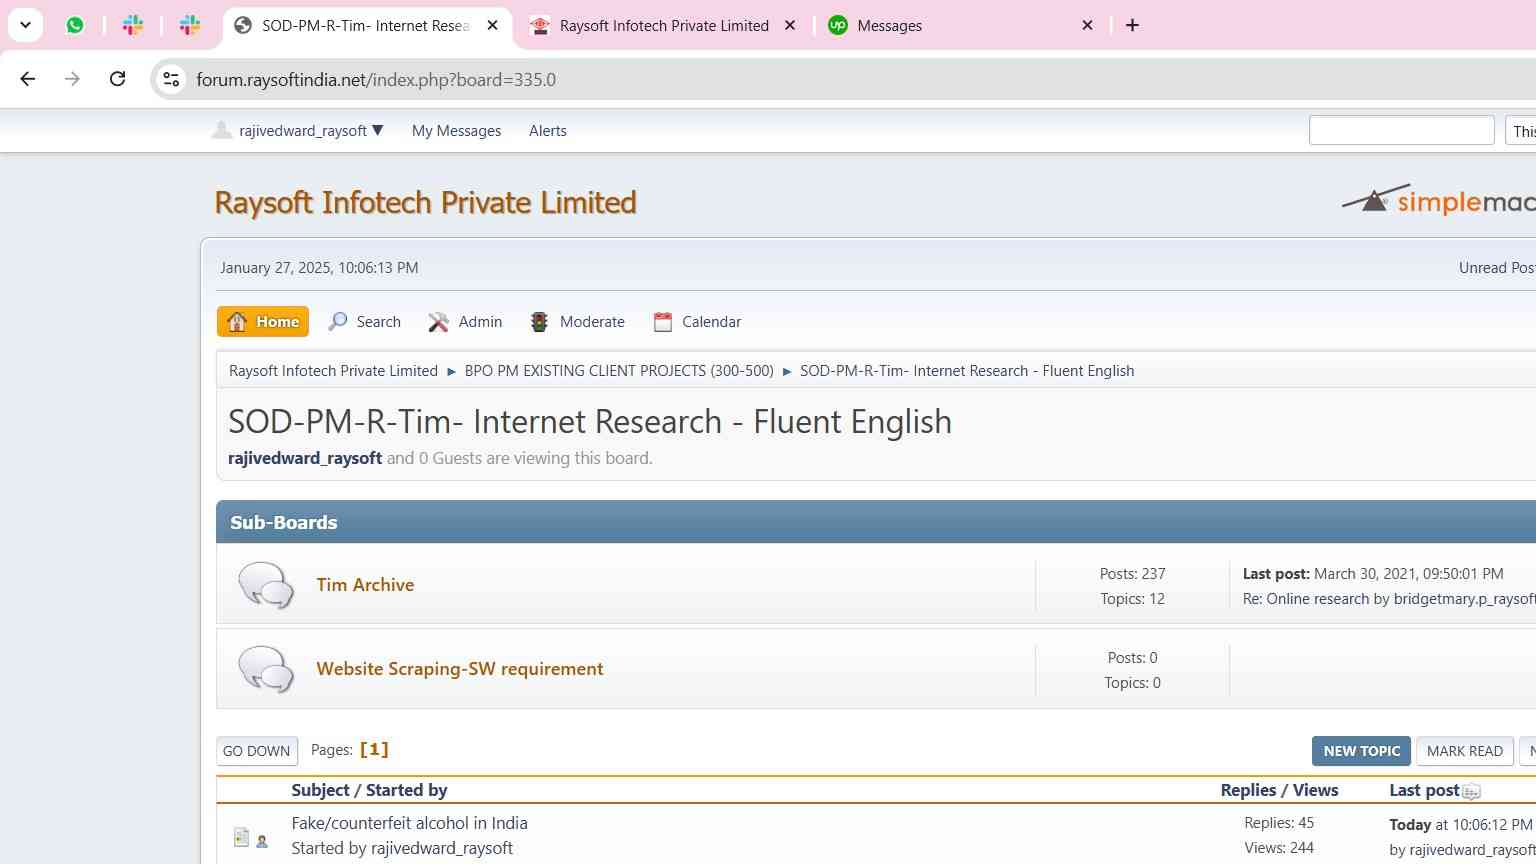1536x864 pixels.
Task: Open Fake/counterfeit alcohol in India topic
Action: pyautogui.click(x=409, y=823)
